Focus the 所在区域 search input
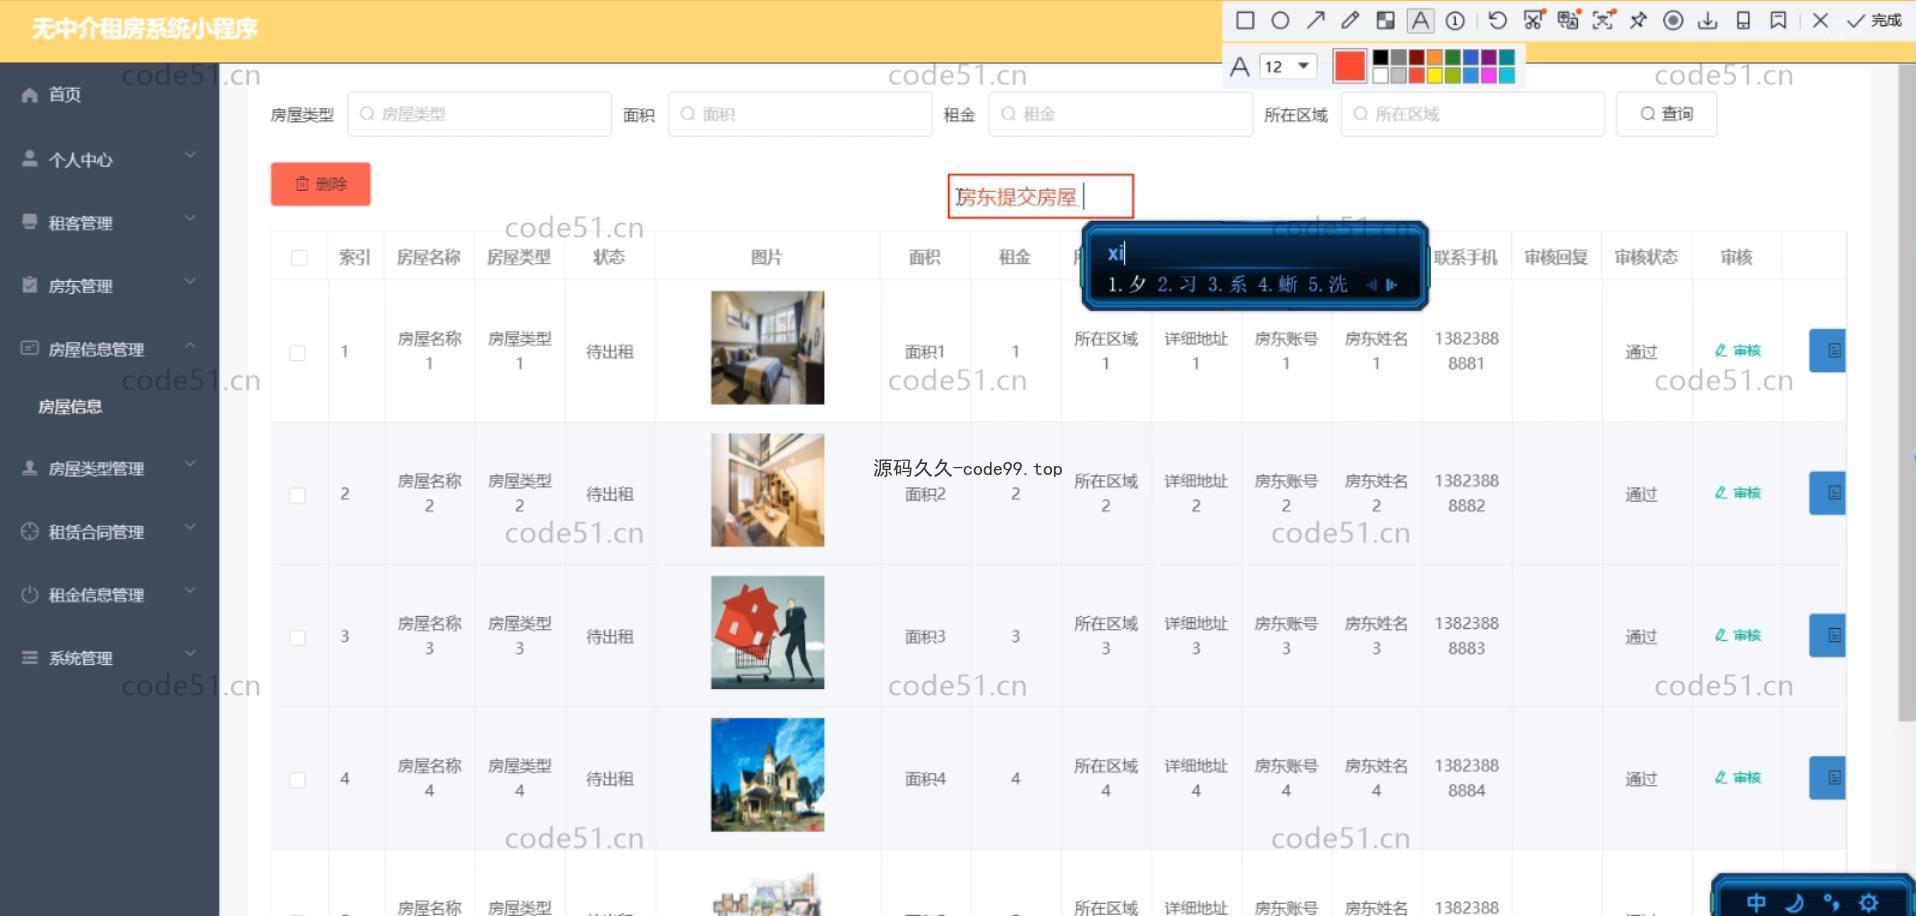 pyautogui.click(x=1473, y=114)
